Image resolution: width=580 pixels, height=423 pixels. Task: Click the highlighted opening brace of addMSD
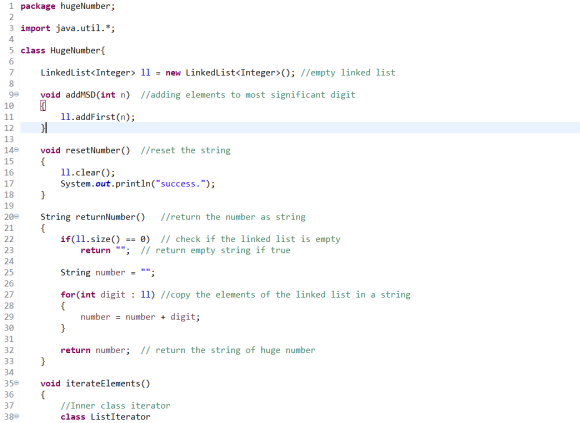(43, 106)
